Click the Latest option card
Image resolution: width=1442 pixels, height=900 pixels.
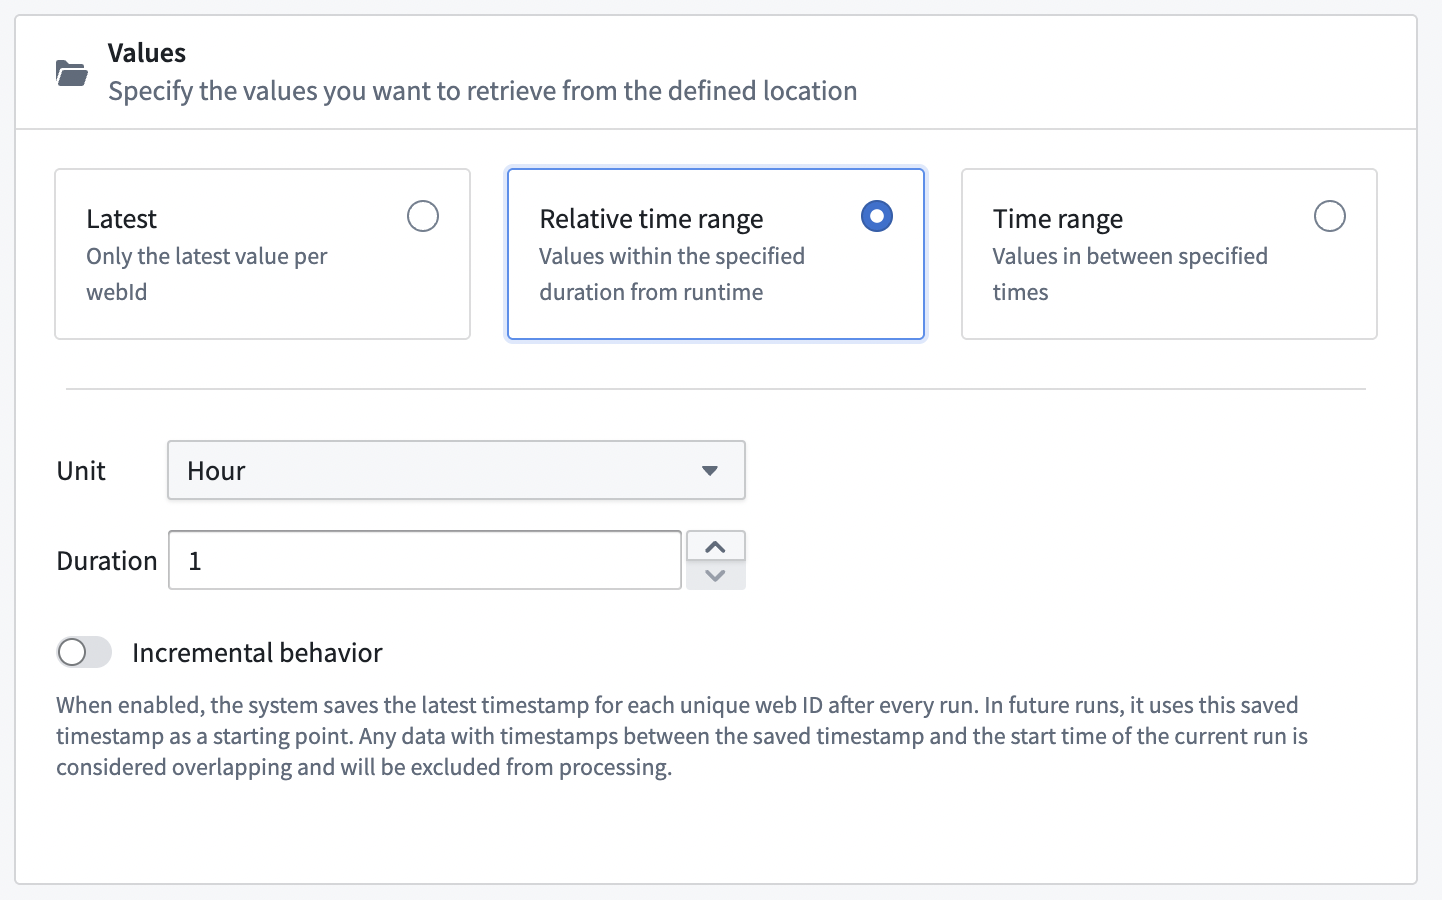tap(262, 253)
